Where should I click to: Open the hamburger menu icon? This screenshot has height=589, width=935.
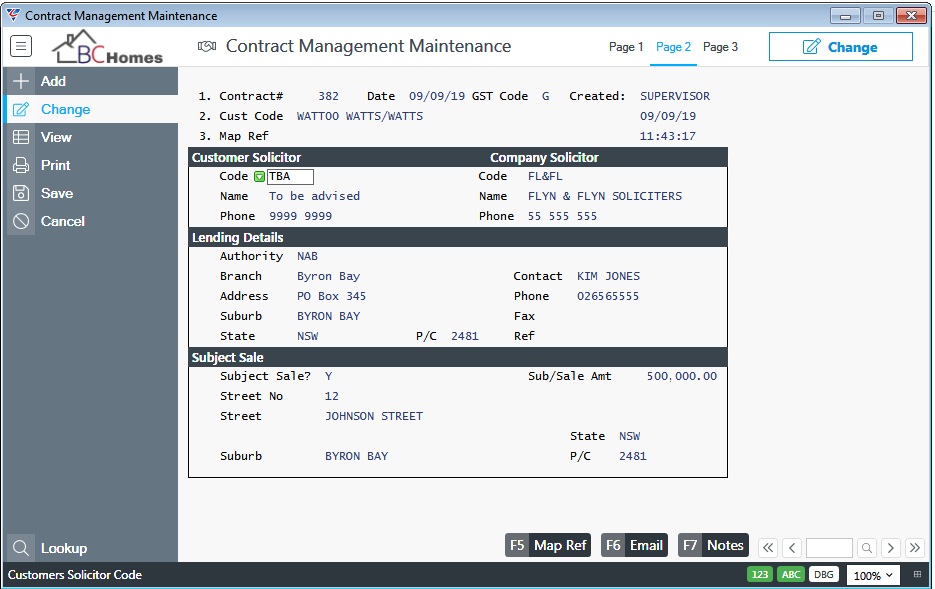point(21,46)
